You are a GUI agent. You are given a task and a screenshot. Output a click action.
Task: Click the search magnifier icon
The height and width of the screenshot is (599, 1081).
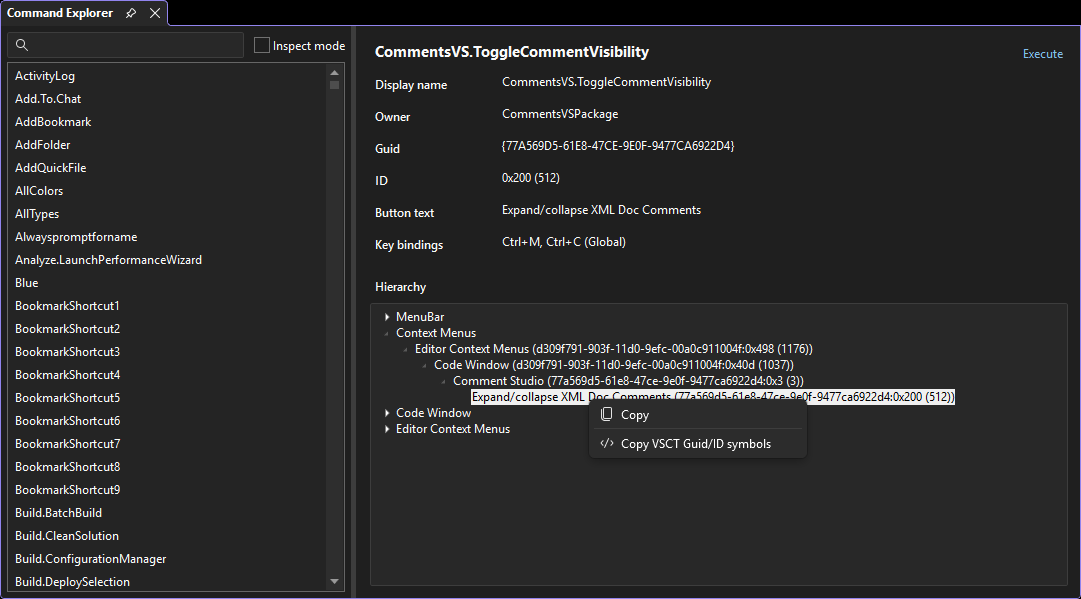[x=22, y=45]
